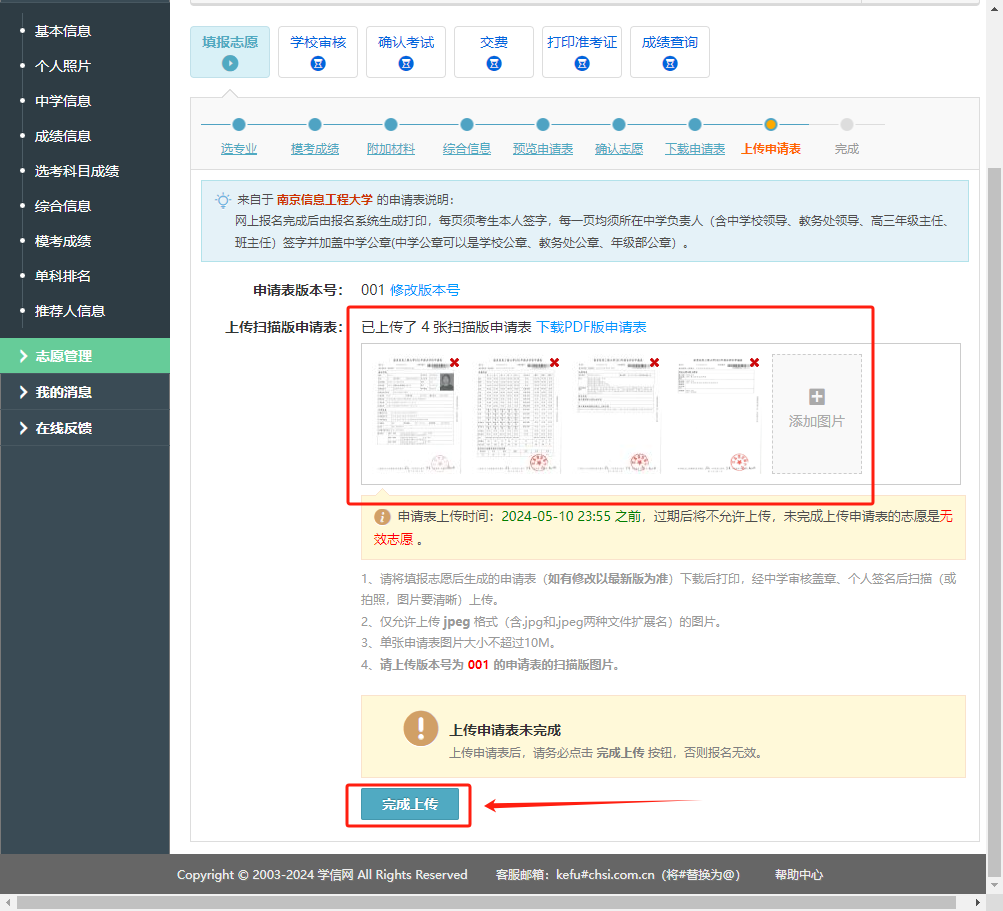Click the info icon beside 申请表上传时间
1003x911 pixels.
tap(382, 517)
